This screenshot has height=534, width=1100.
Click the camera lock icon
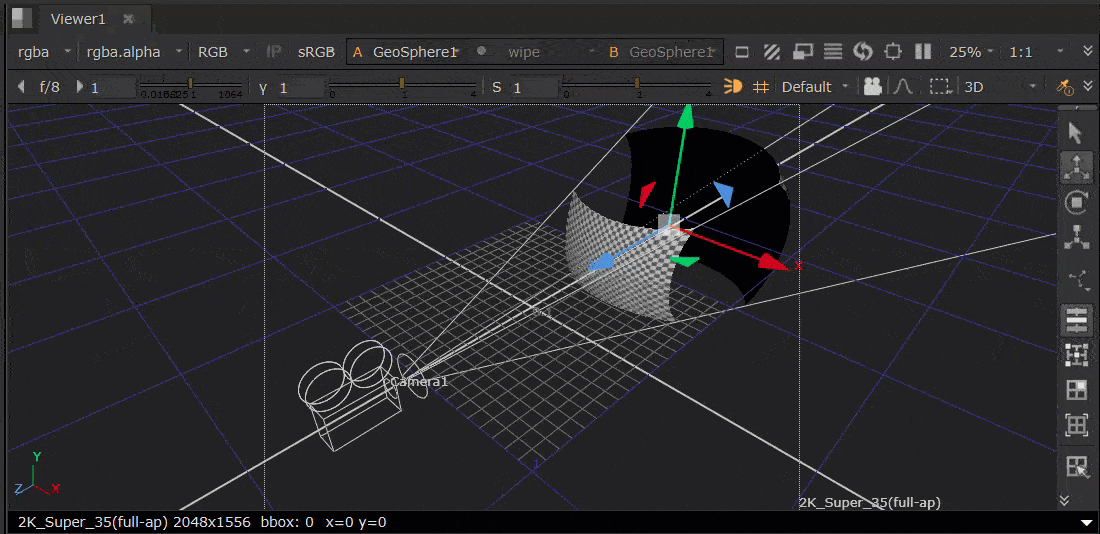[873, 87]
